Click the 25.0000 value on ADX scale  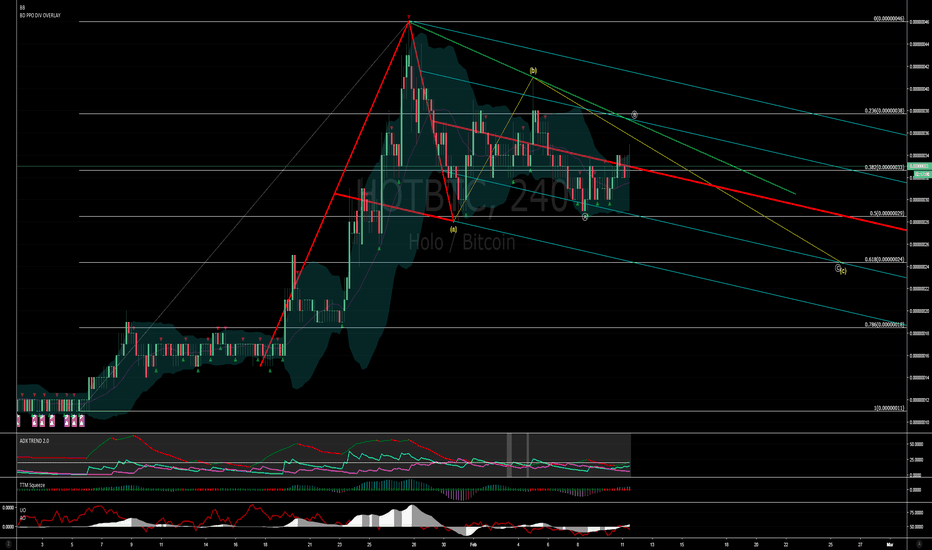[x=917, y=460]
